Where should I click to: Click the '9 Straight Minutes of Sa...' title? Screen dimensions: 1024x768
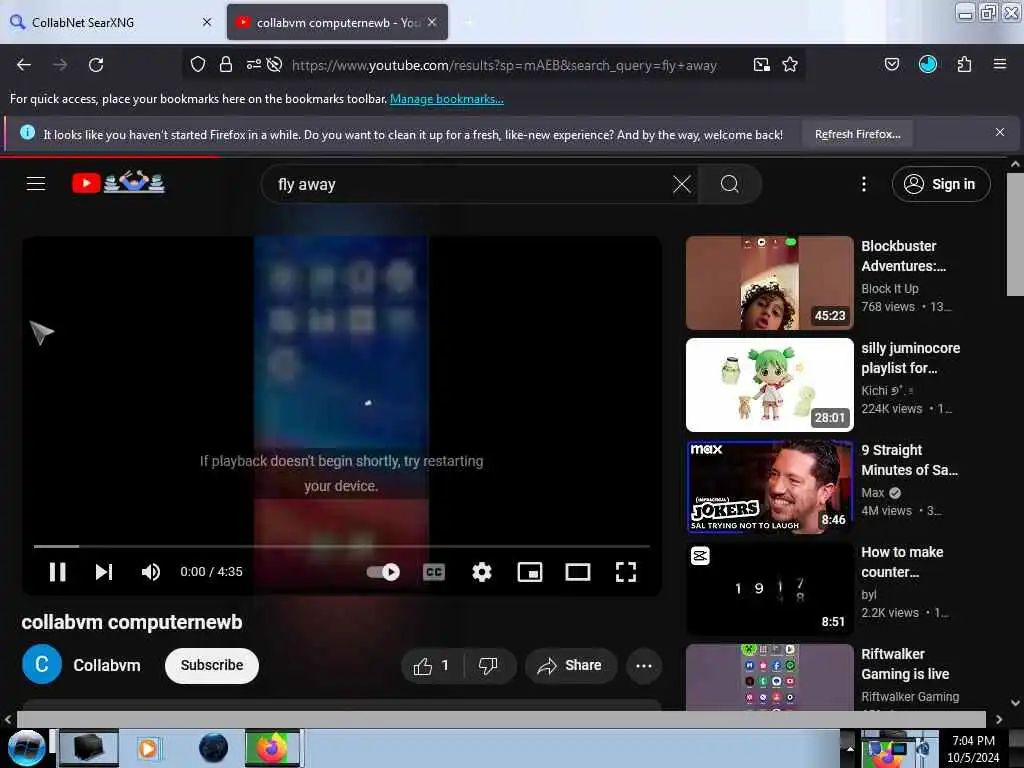tap(909, 460)
